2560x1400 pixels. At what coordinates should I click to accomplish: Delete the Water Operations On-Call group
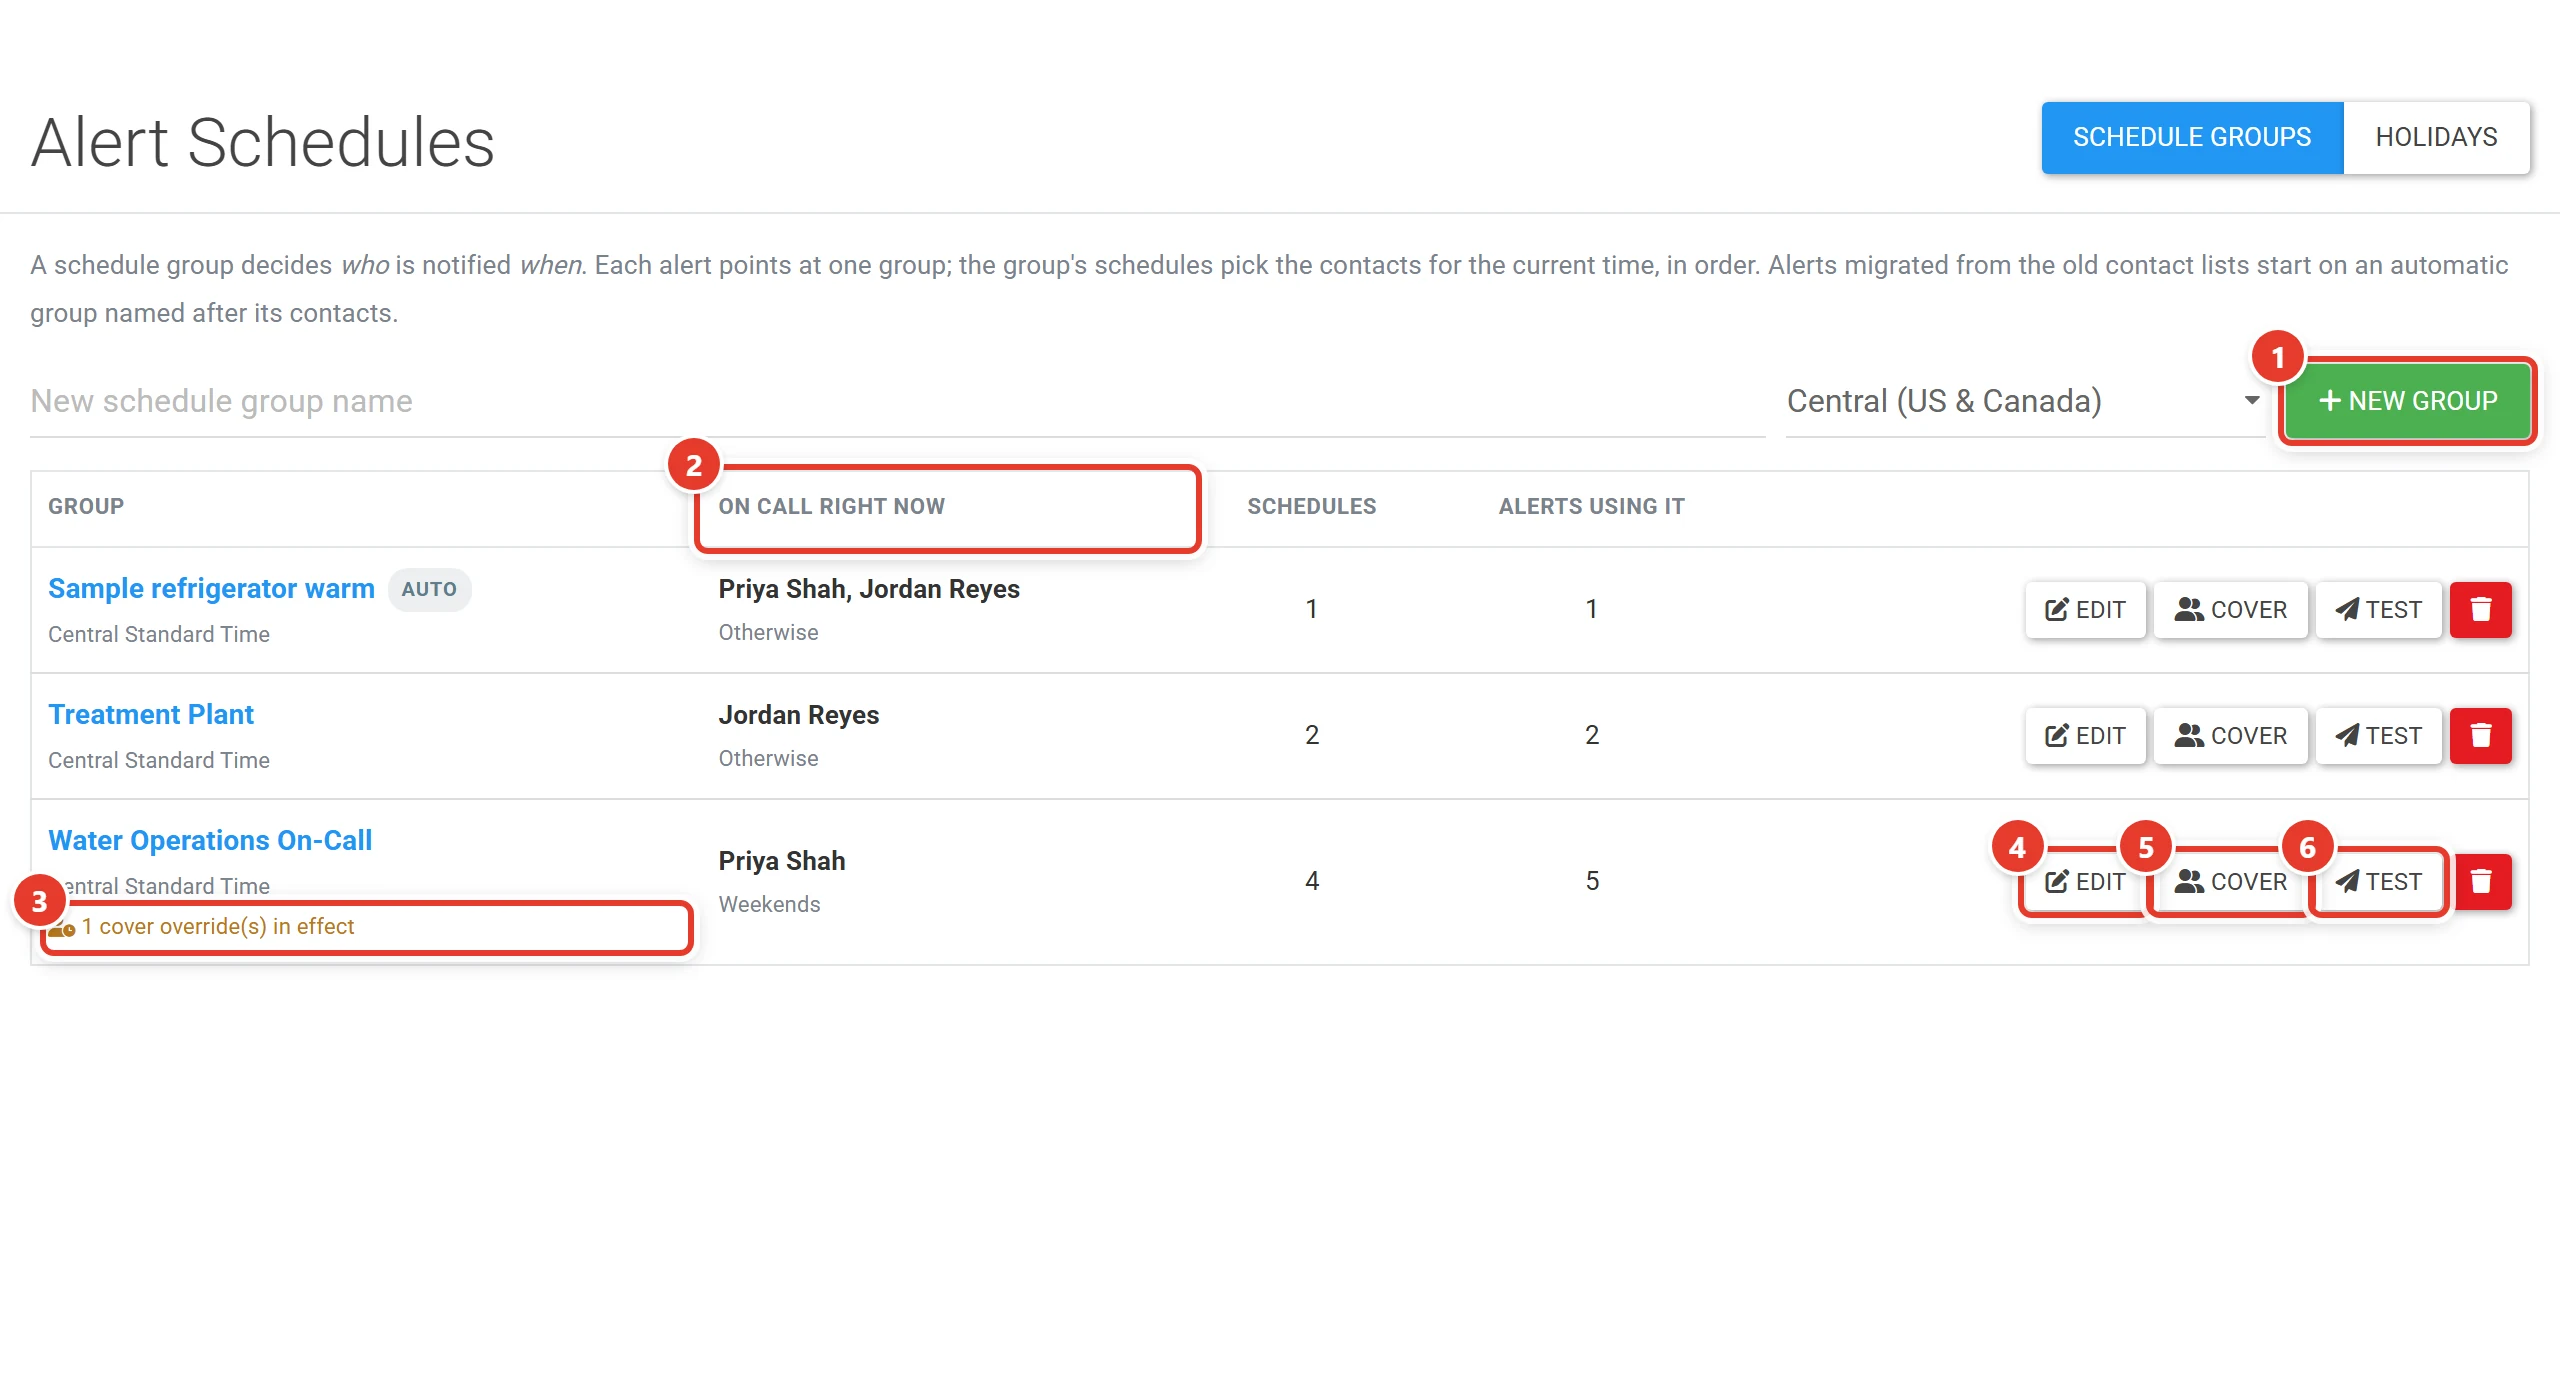pyautogui.click(x=2481, y=881)
